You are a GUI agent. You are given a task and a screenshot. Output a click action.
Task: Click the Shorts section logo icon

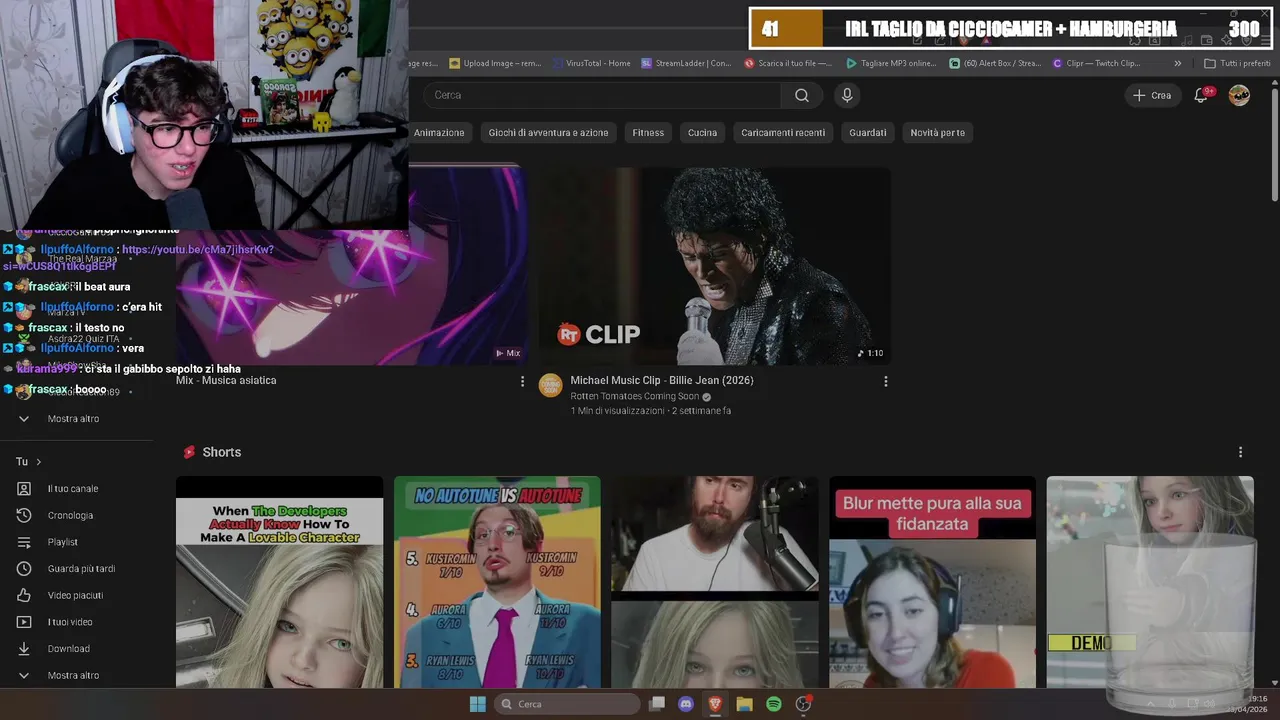click(189, 452)
